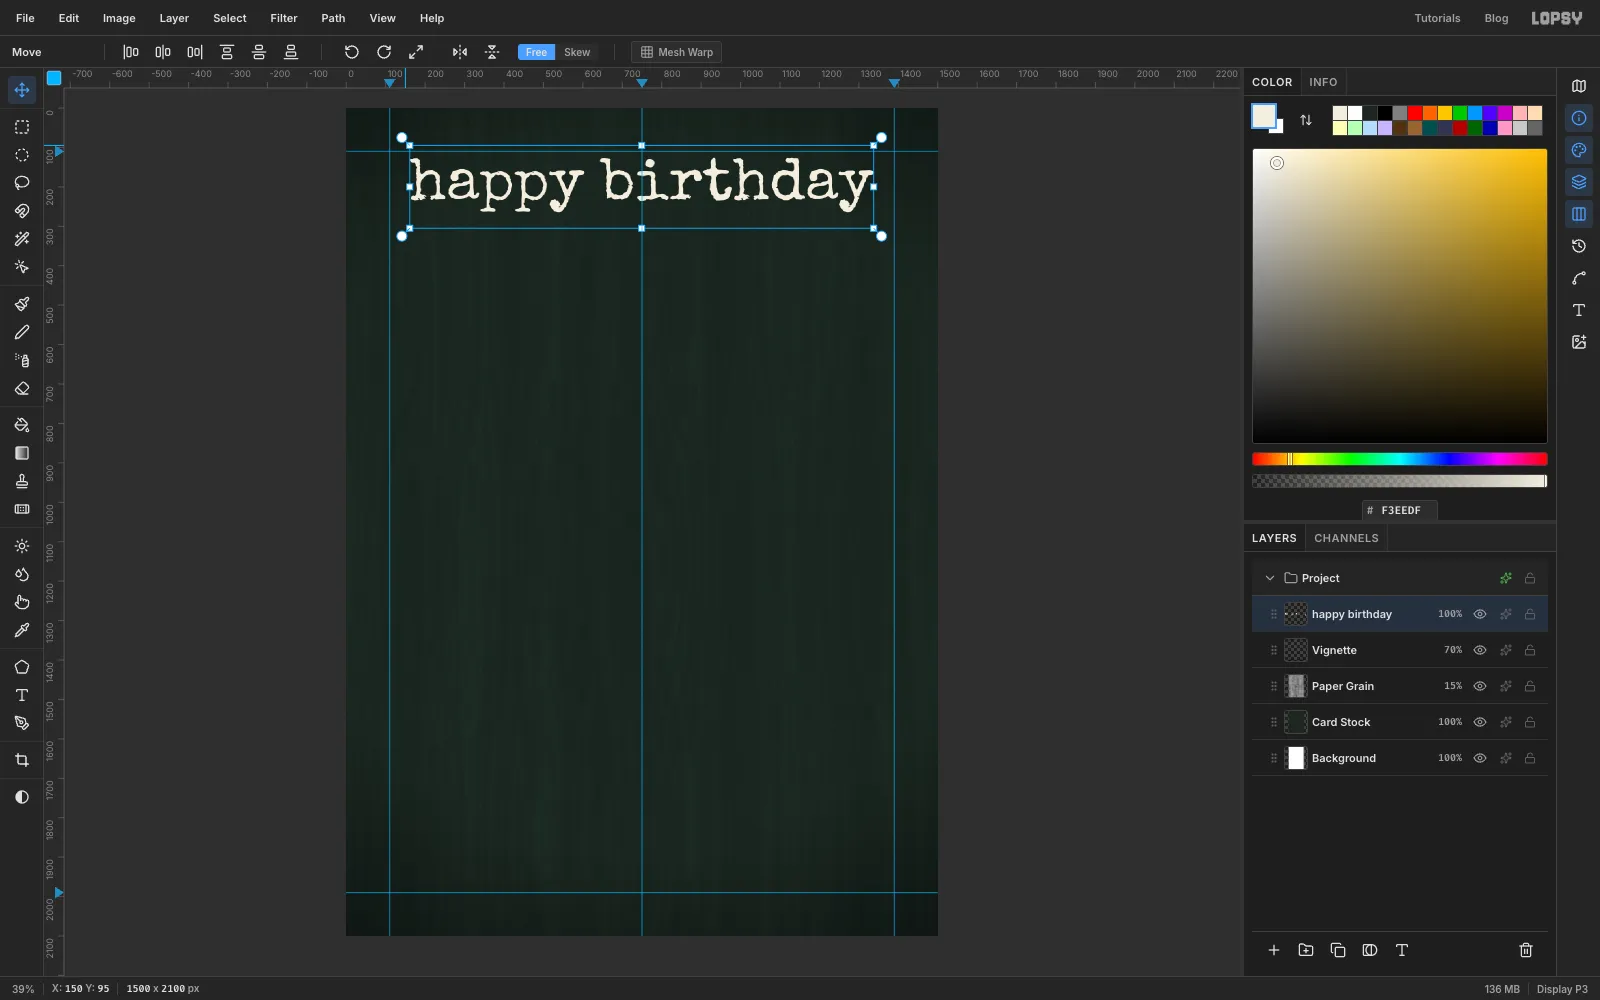Viewport: 1600px width, 1000px height.
Task: Open the Tutorials link
Action: (1437, 18)
